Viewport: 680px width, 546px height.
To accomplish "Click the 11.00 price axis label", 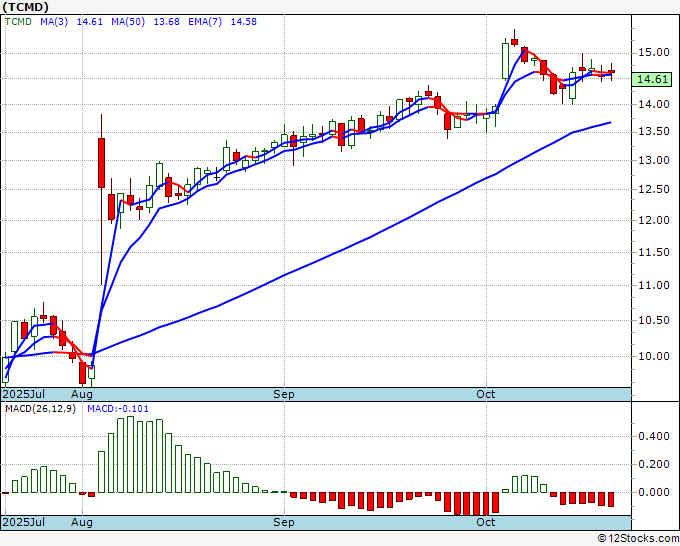I will coord(654,285).
